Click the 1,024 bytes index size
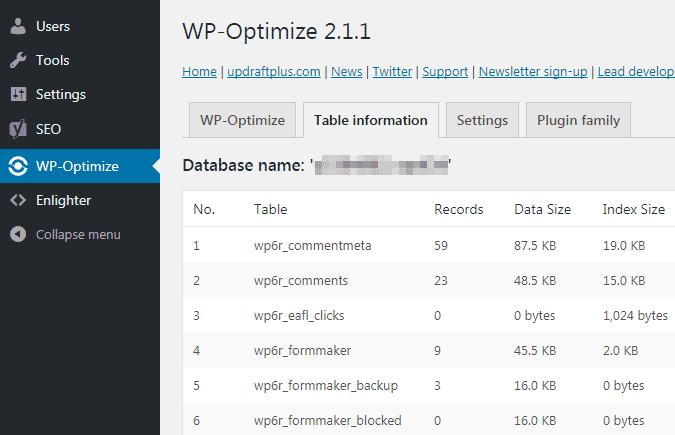 point(635,316)
